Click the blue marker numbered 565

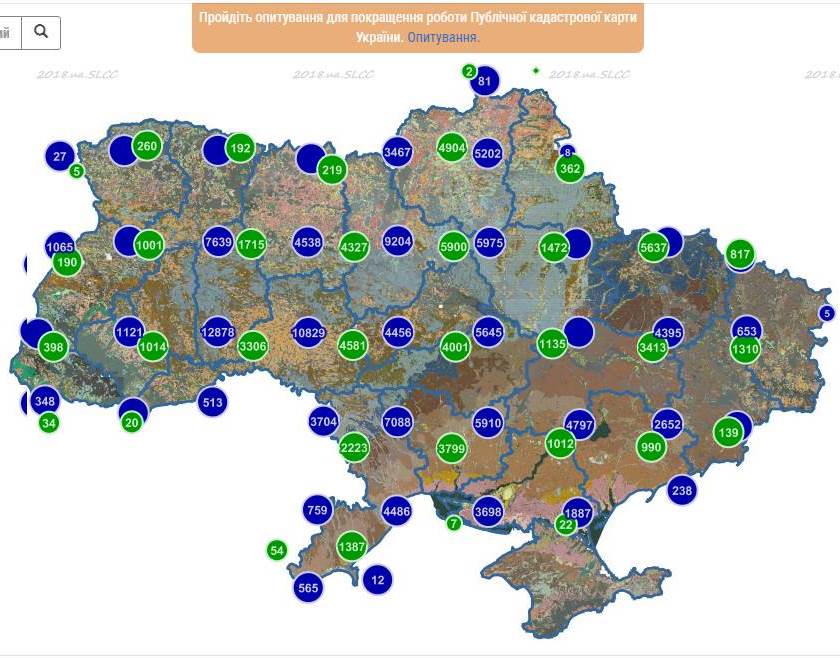click(x=307, y=588)
